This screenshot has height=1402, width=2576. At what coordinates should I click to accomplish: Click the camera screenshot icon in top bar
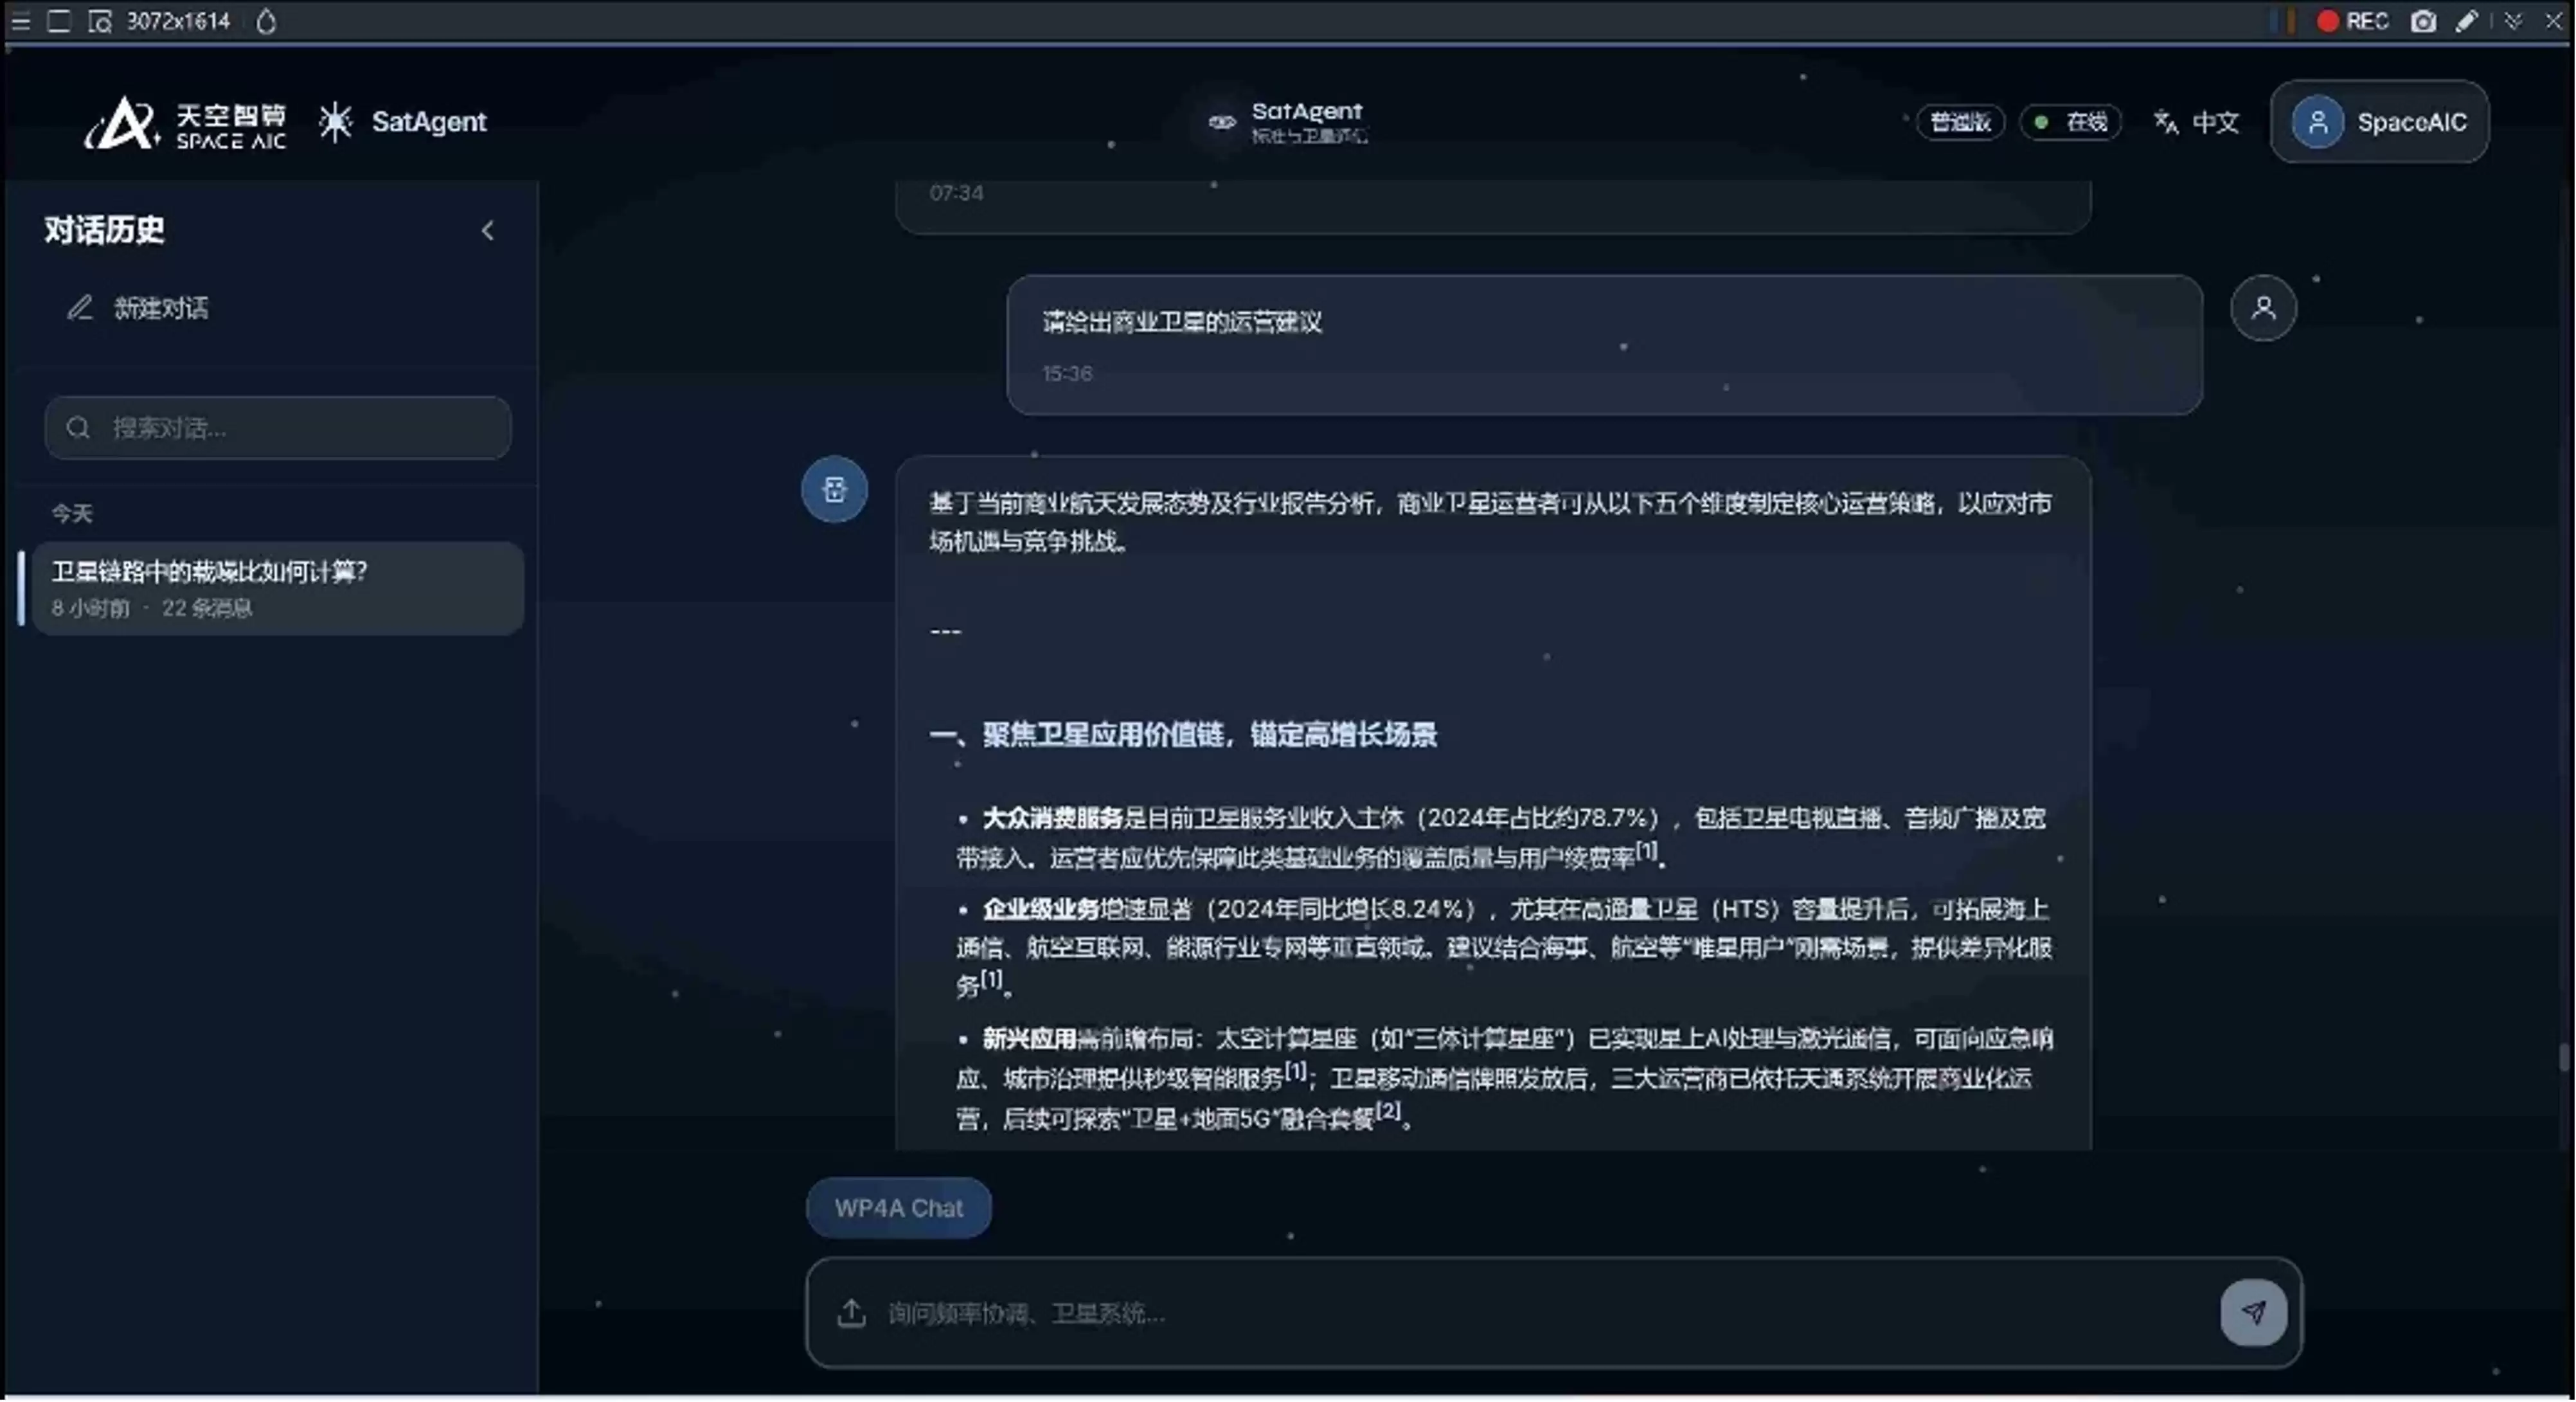tap(2422, 21)
